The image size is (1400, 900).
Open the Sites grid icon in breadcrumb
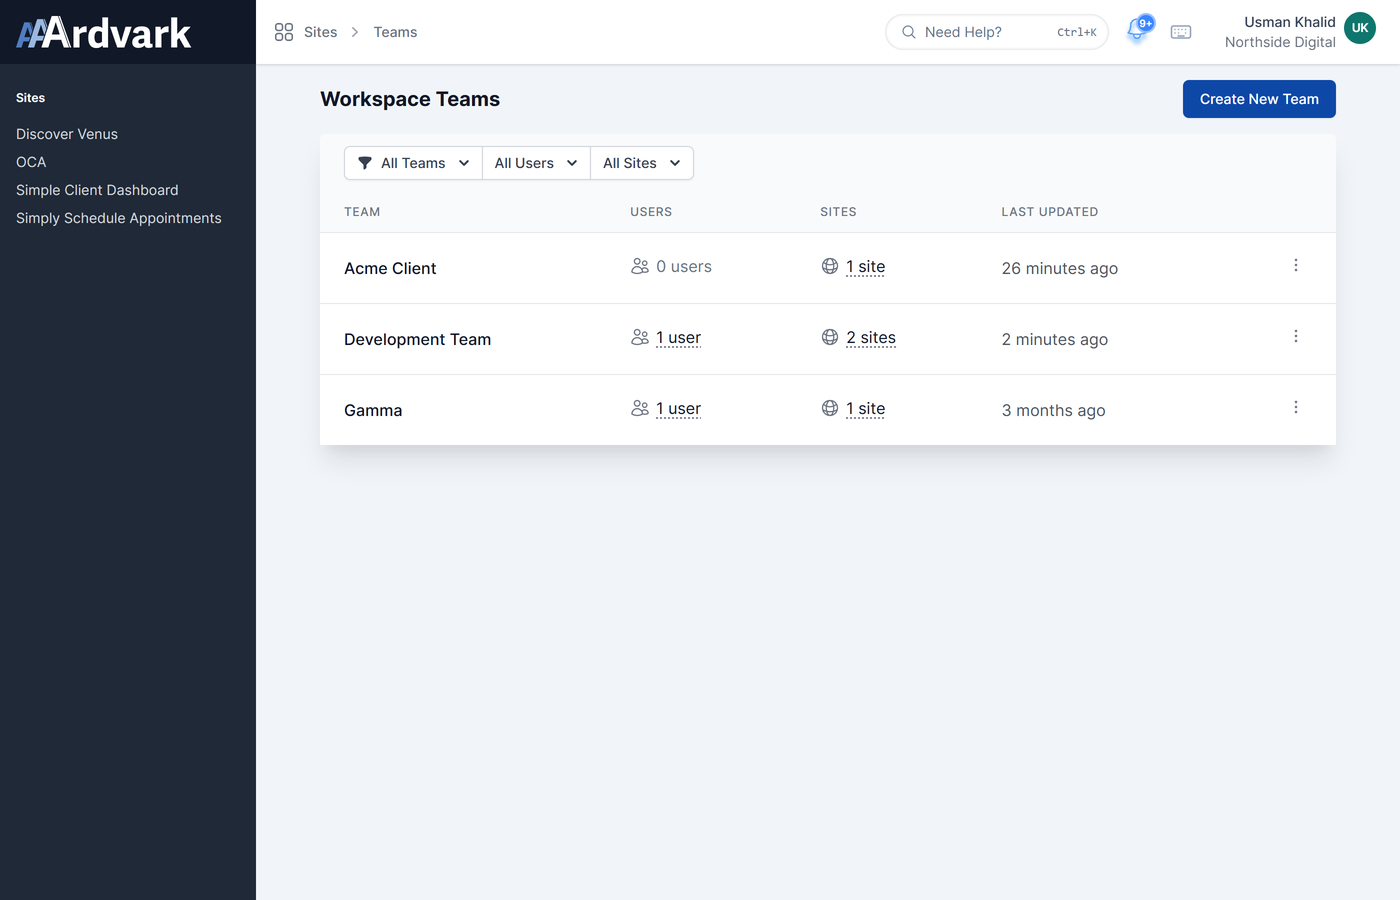pos(284,32)
